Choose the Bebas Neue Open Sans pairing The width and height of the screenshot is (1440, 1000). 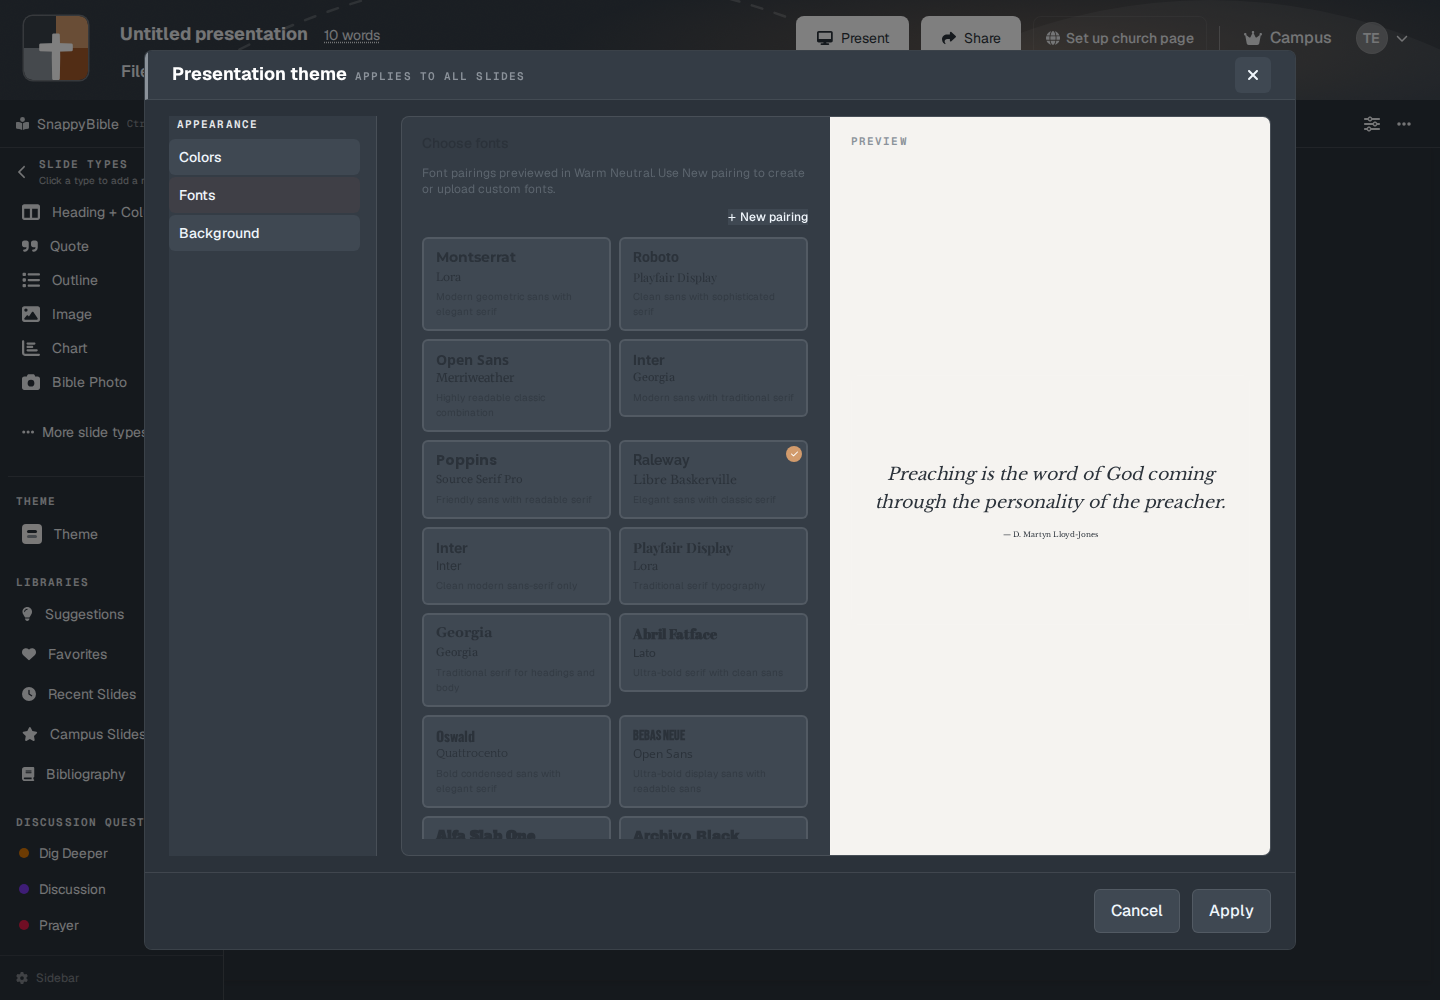click(x=713, y=761)
